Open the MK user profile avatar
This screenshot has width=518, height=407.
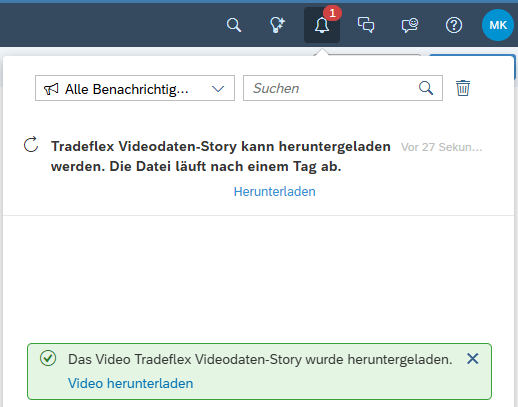coord(498,25)
